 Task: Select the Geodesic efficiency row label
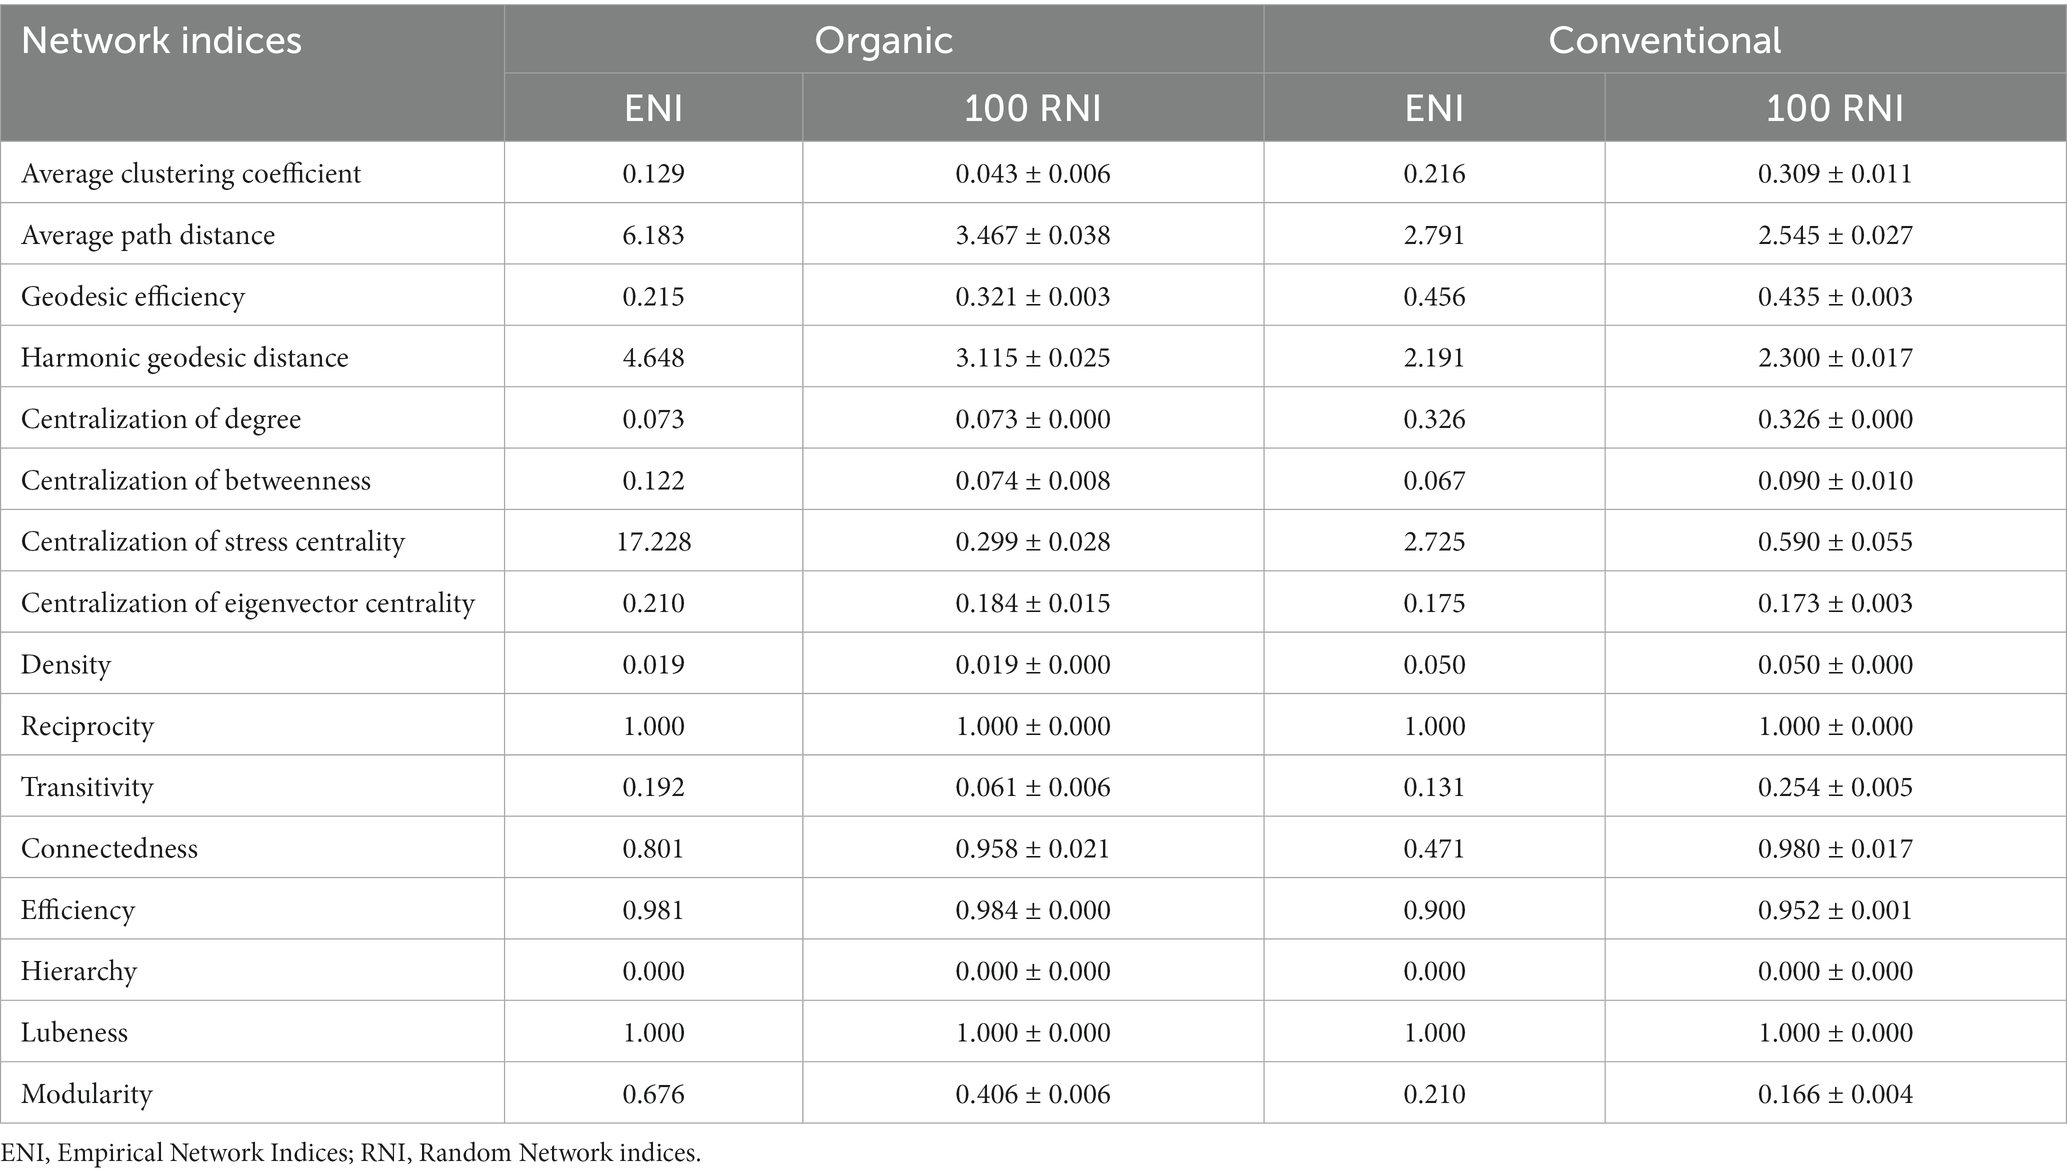click(133, 297)
